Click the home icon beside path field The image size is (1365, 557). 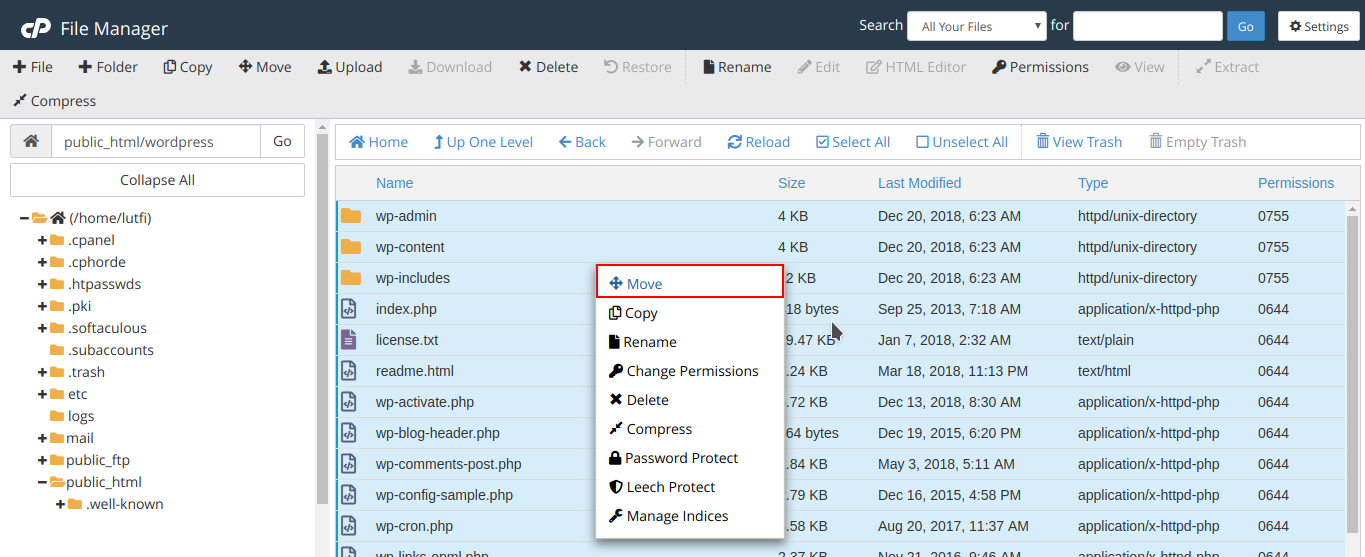[x=31, y=141]
